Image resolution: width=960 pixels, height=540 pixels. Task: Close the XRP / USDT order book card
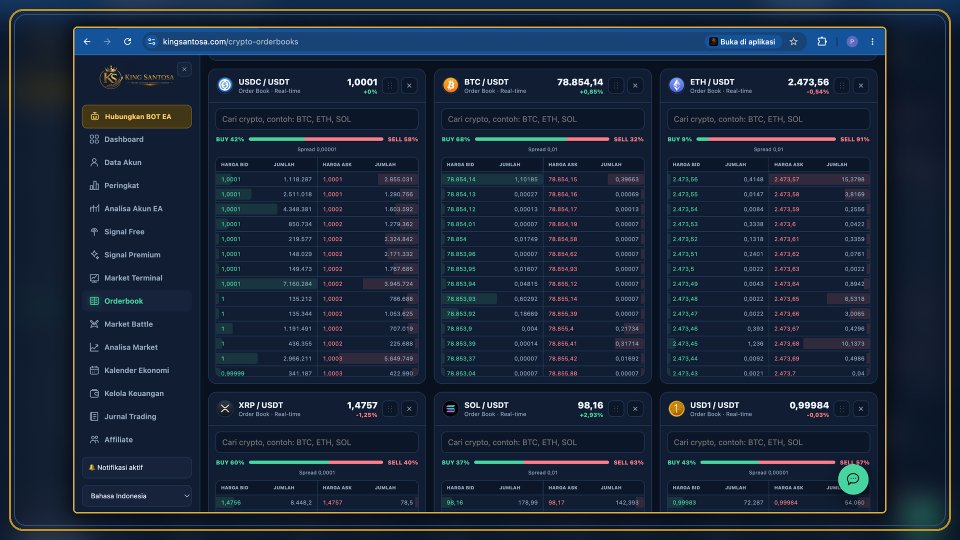[x=410, y=409]
